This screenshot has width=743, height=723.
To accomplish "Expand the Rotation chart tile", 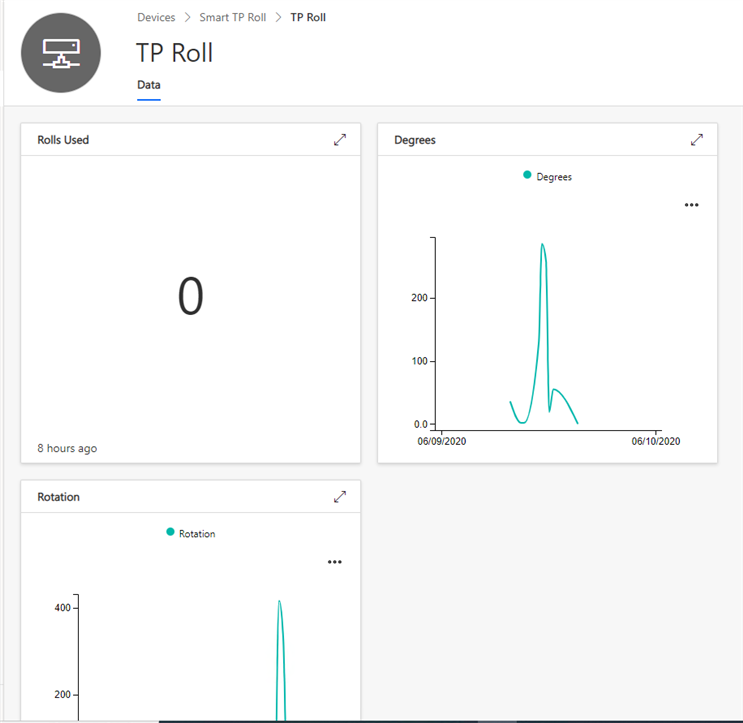I will [340, 497].
